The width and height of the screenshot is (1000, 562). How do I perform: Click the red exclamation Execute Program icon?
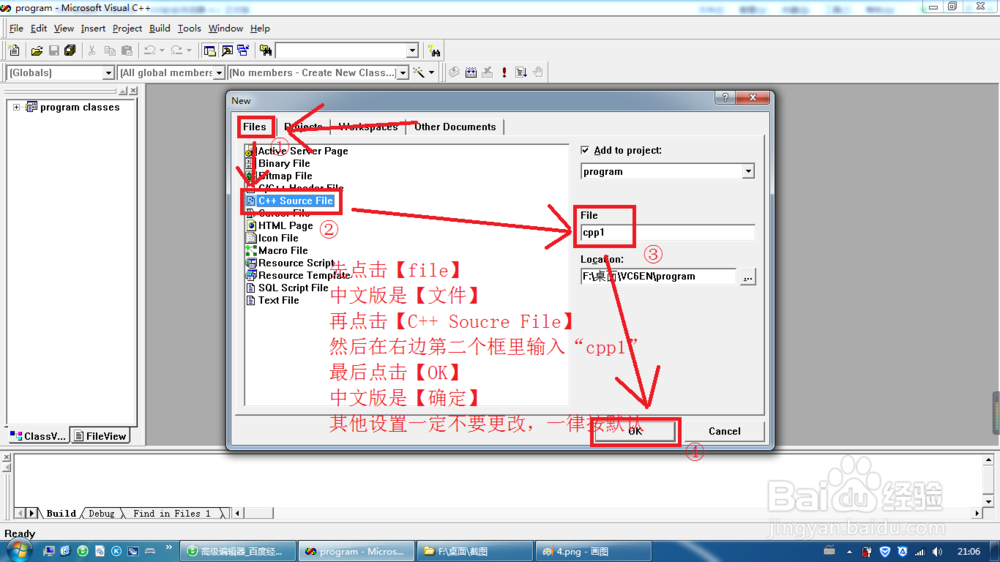(504, 72)
